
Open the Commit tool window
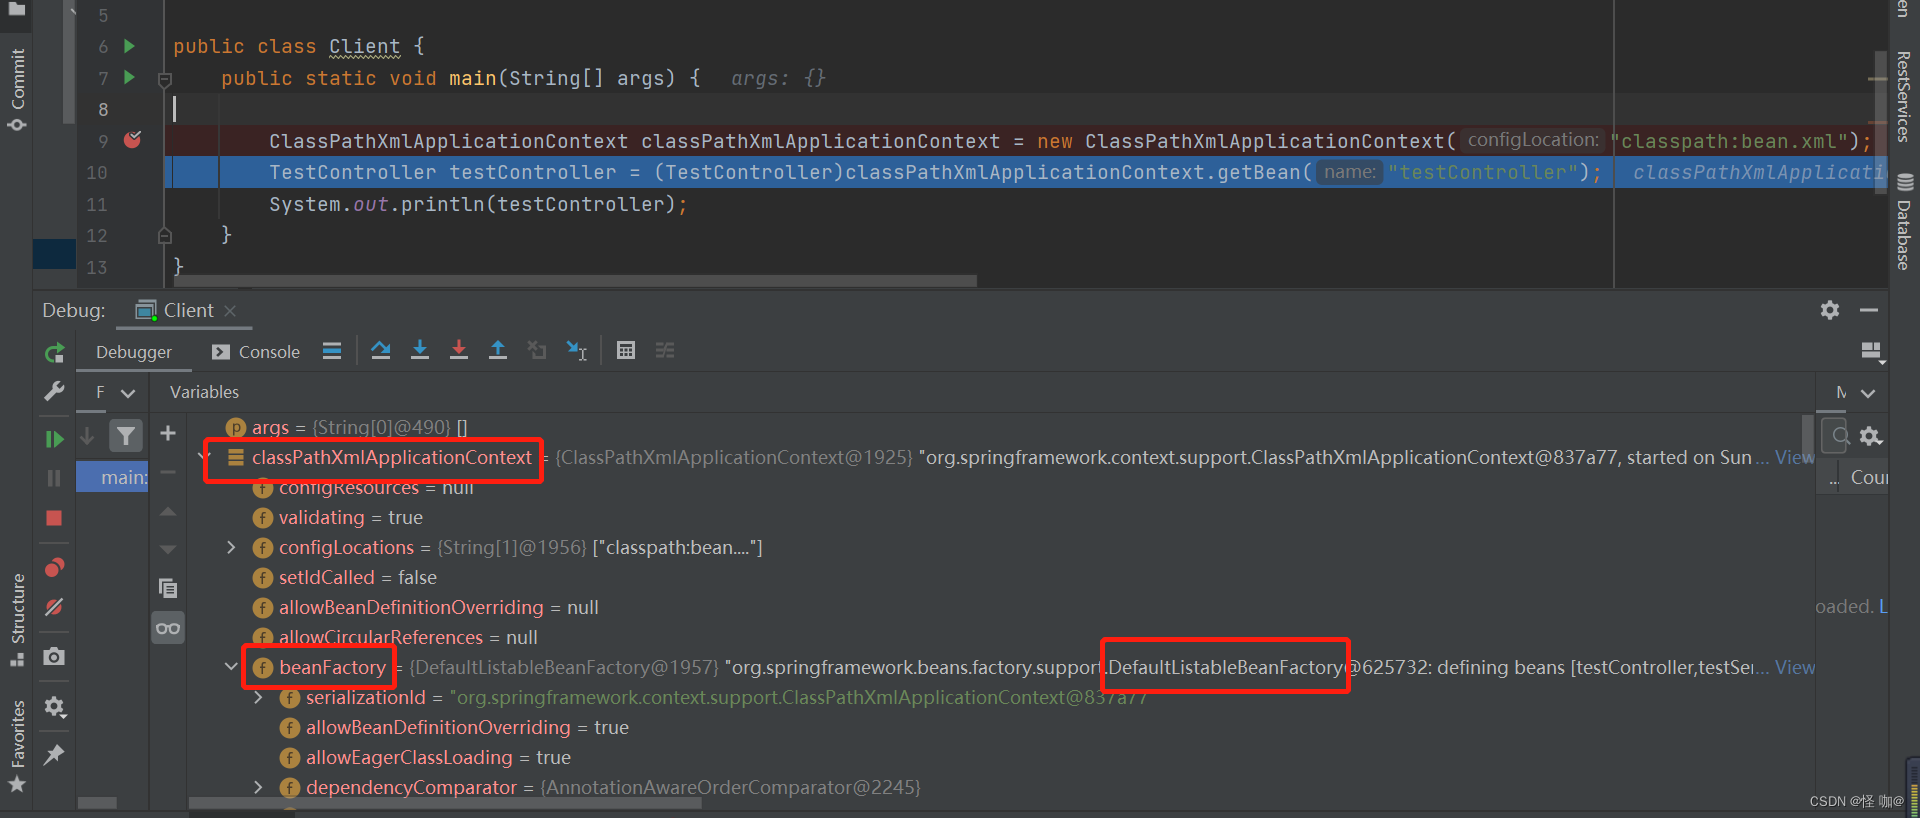(17, 88)
